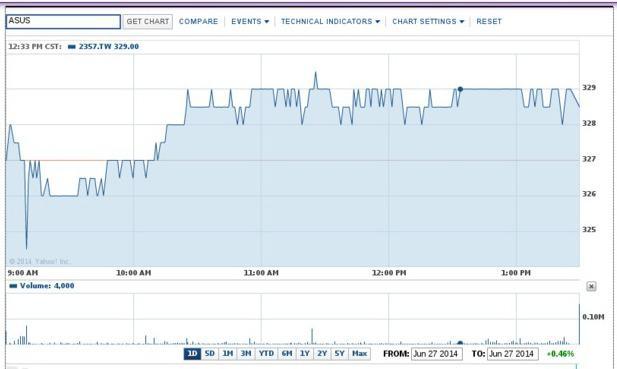This screenshot has height=369, width=617.
Task: Click the TO: label text
Action: (x=478, y=354)
